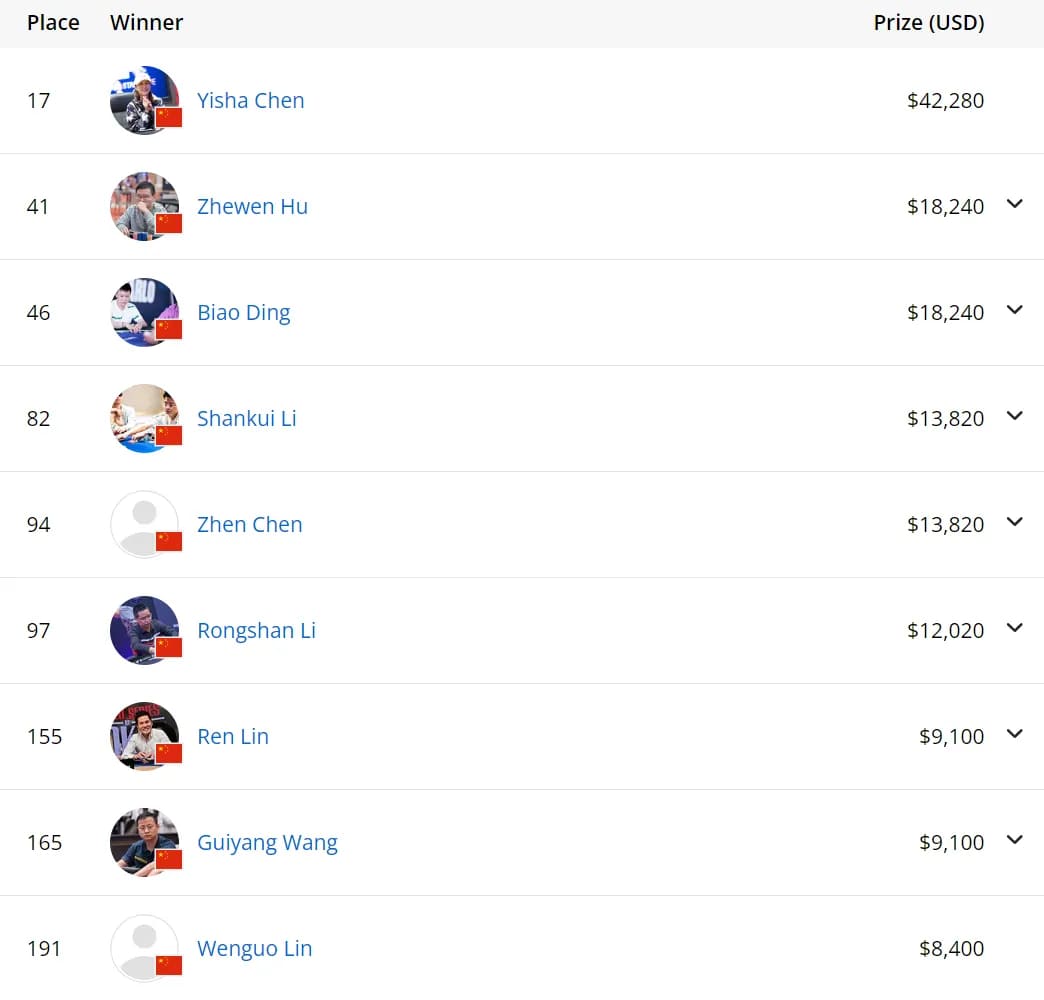
Task: Click Biao Ding's profile photo
Action: coord(144,312)
